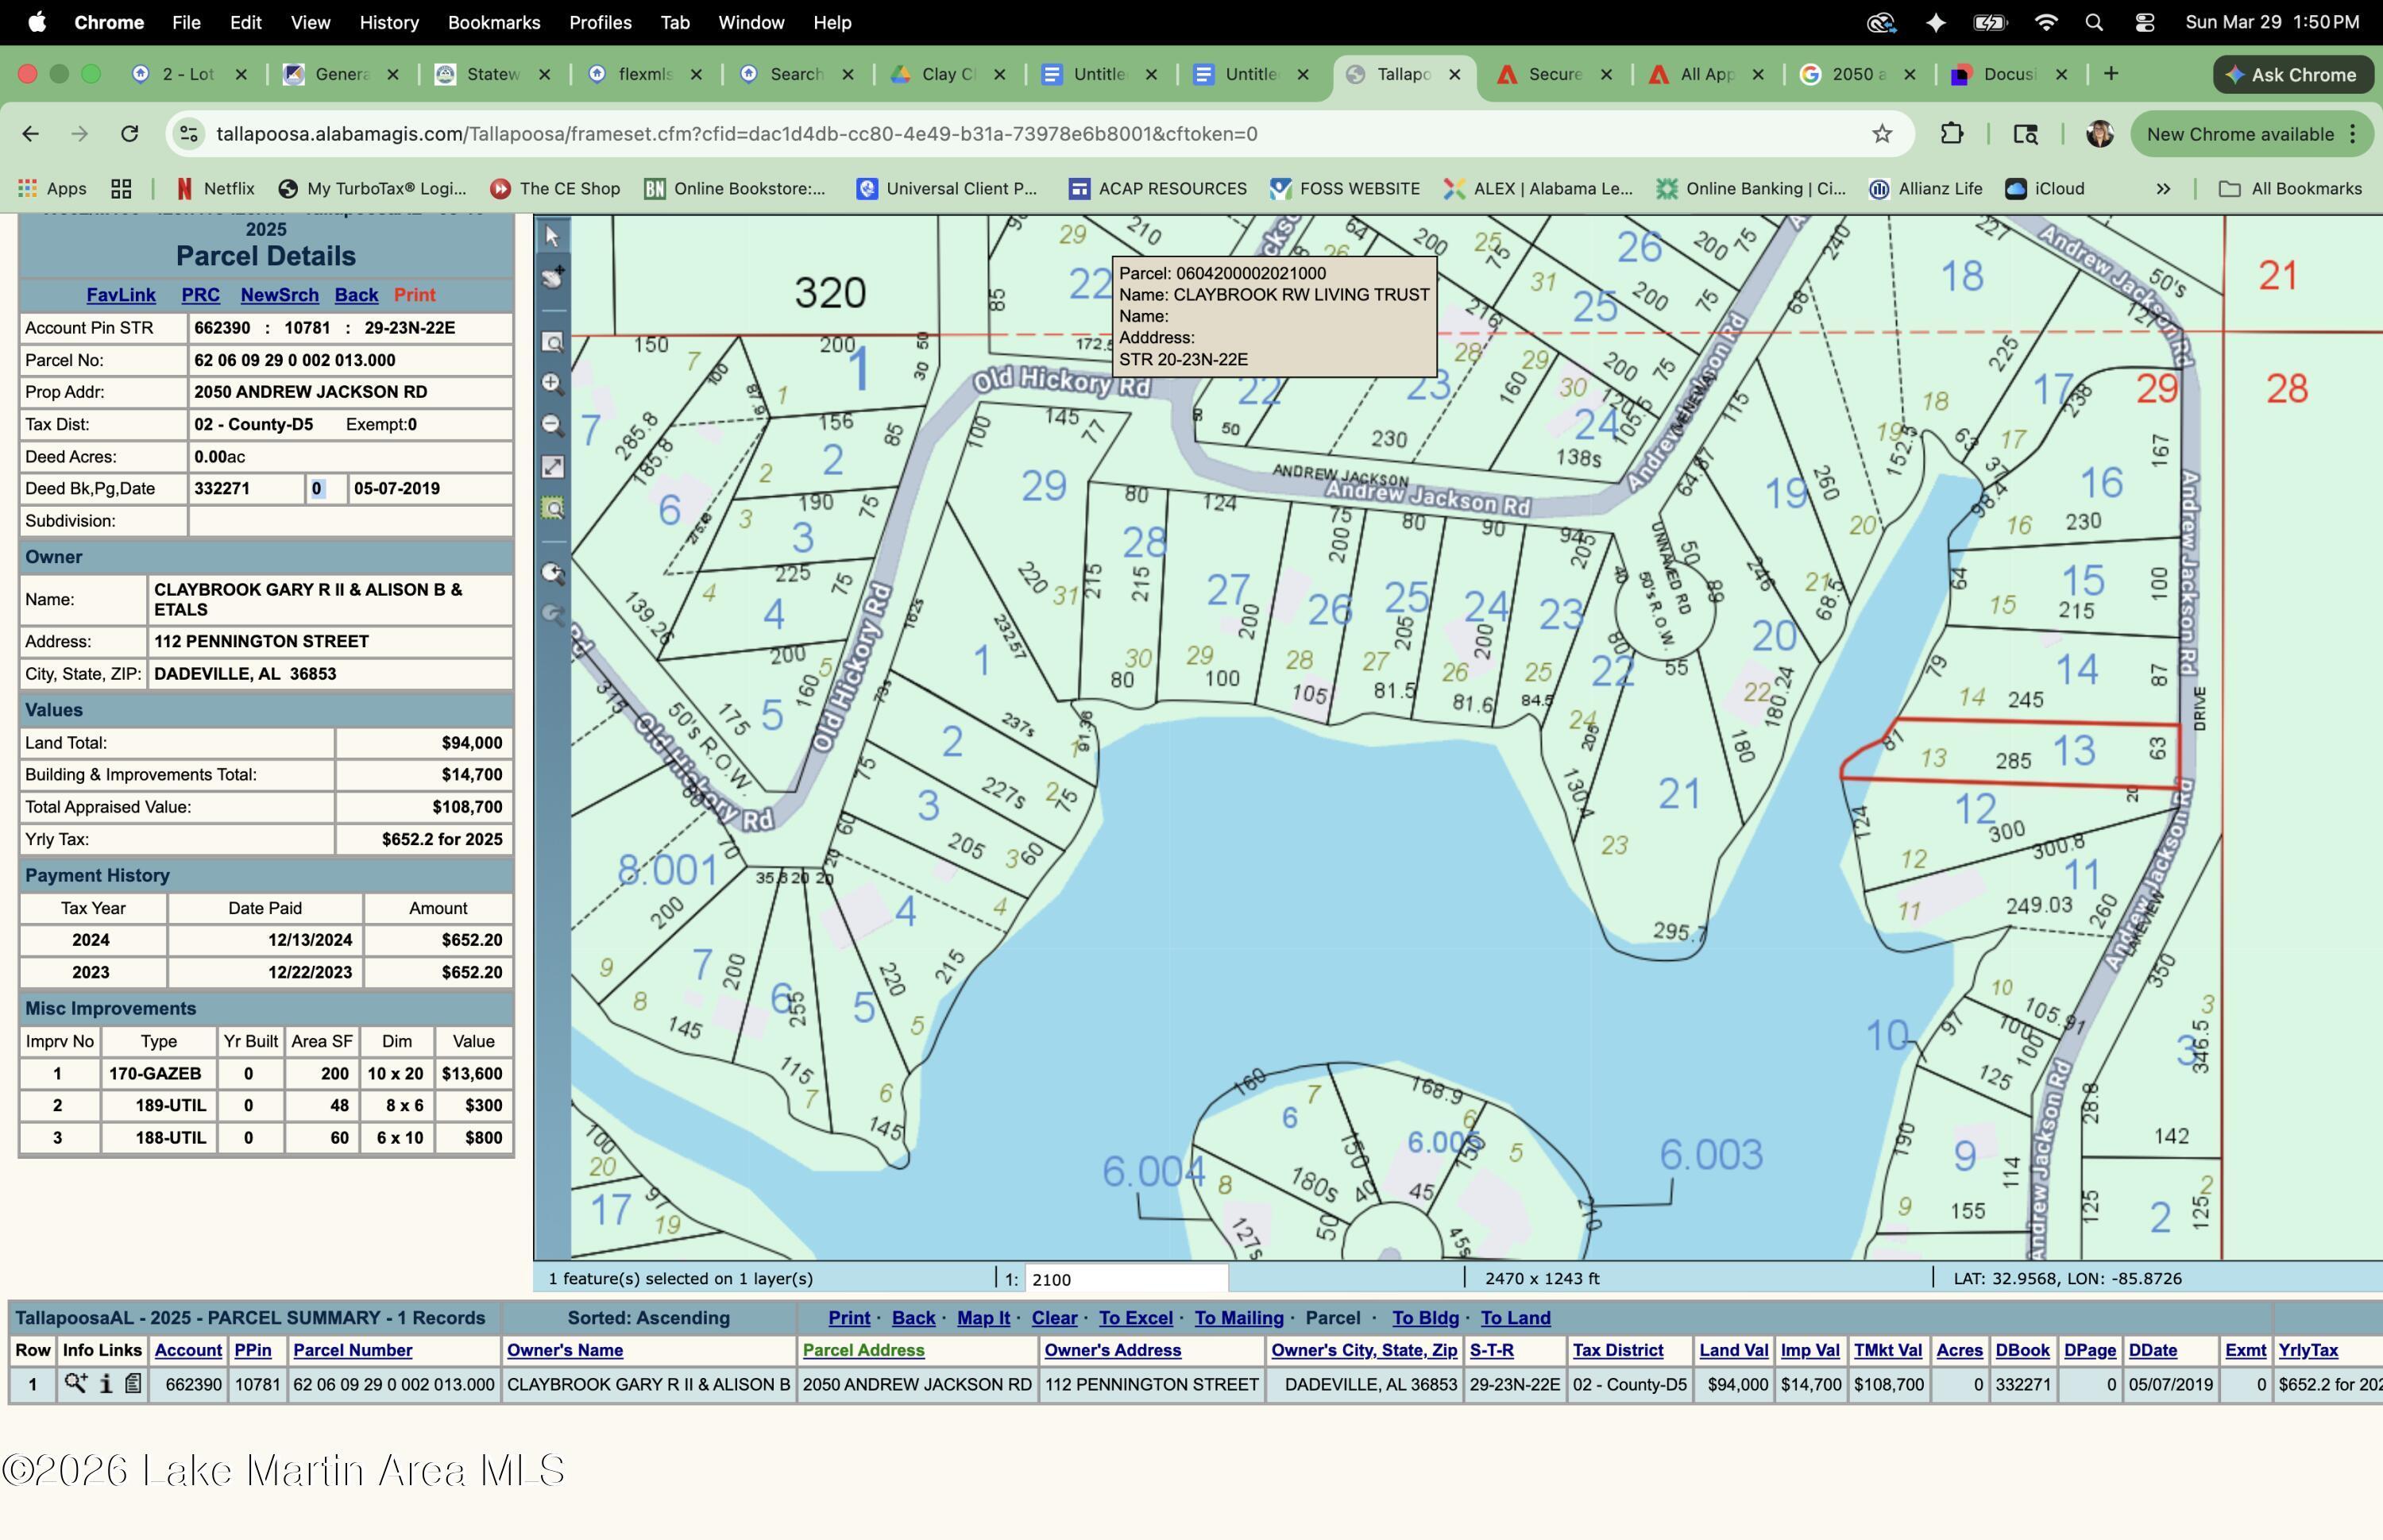Open Chrome tab groups grid icon
Viewport: 2383px width, 1540px height.
pyautogui.click(x=121, y=189)
